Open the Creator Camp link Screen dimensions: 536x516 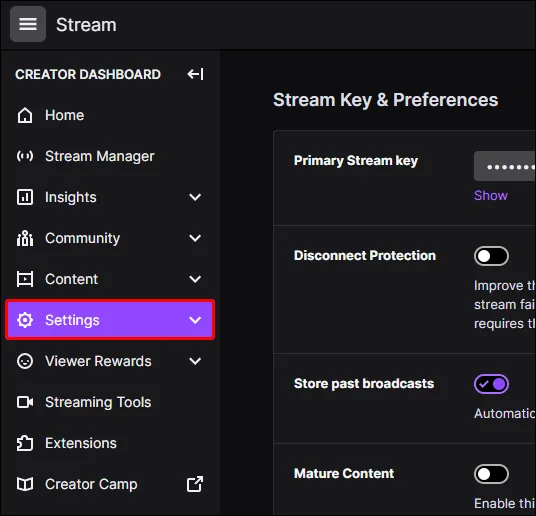(x=110, y=484)
